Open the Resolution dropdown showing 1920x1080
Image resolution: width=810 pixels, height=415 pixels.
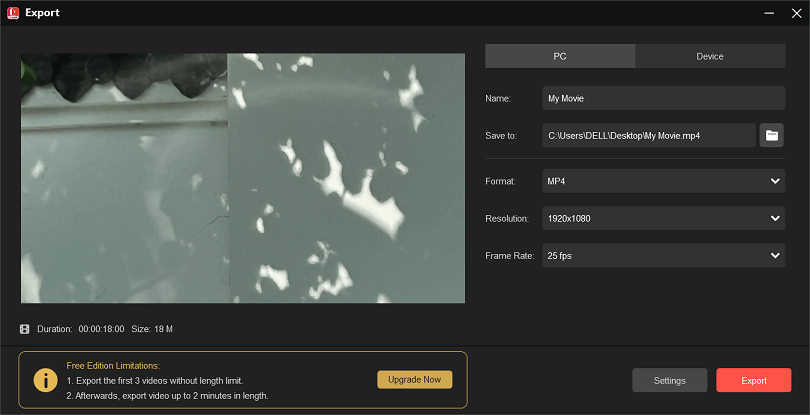(663, 218)
